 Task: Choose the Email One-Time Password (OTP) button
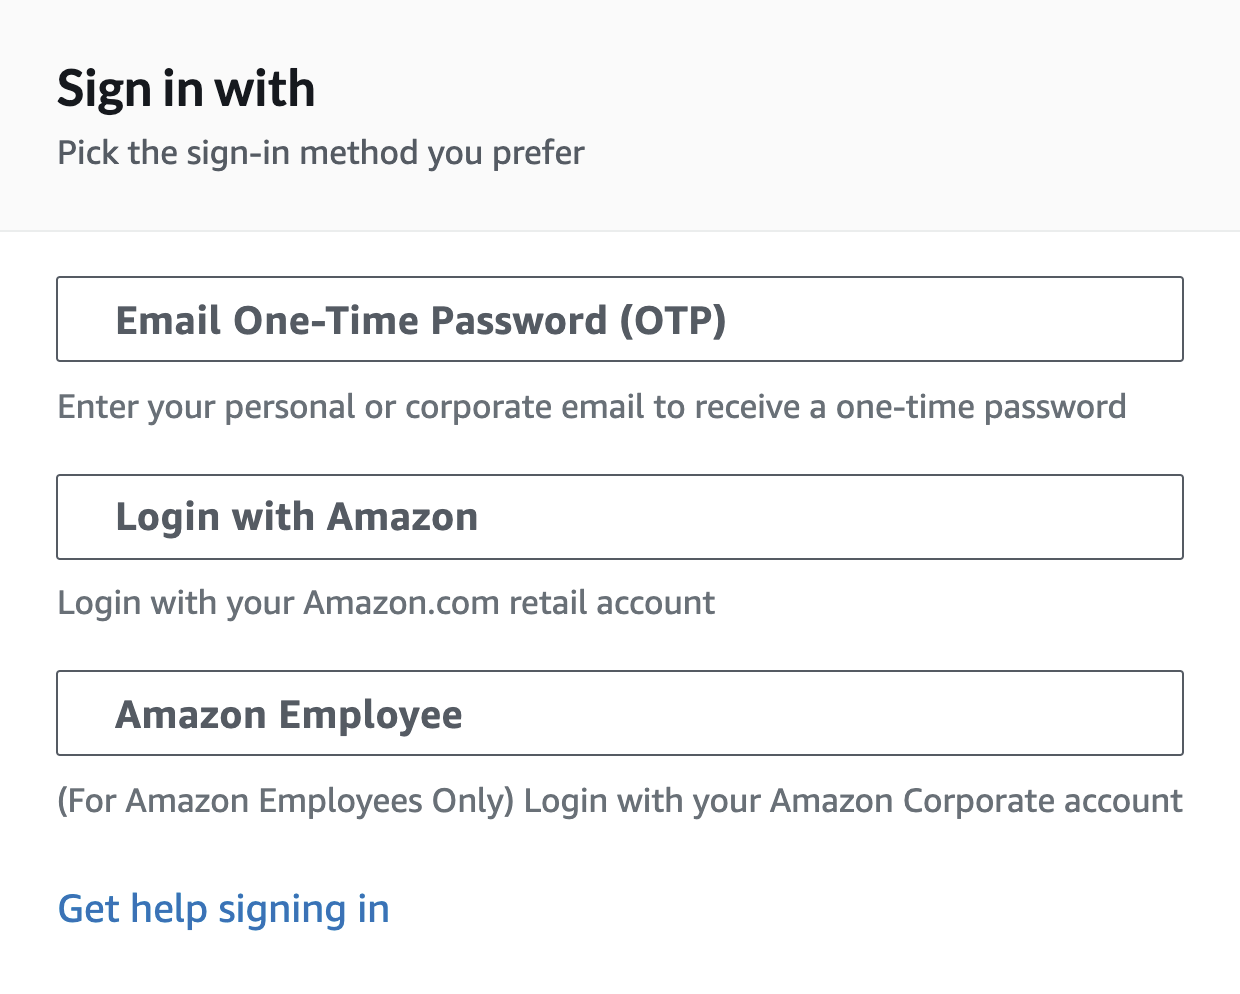point(620,319)
